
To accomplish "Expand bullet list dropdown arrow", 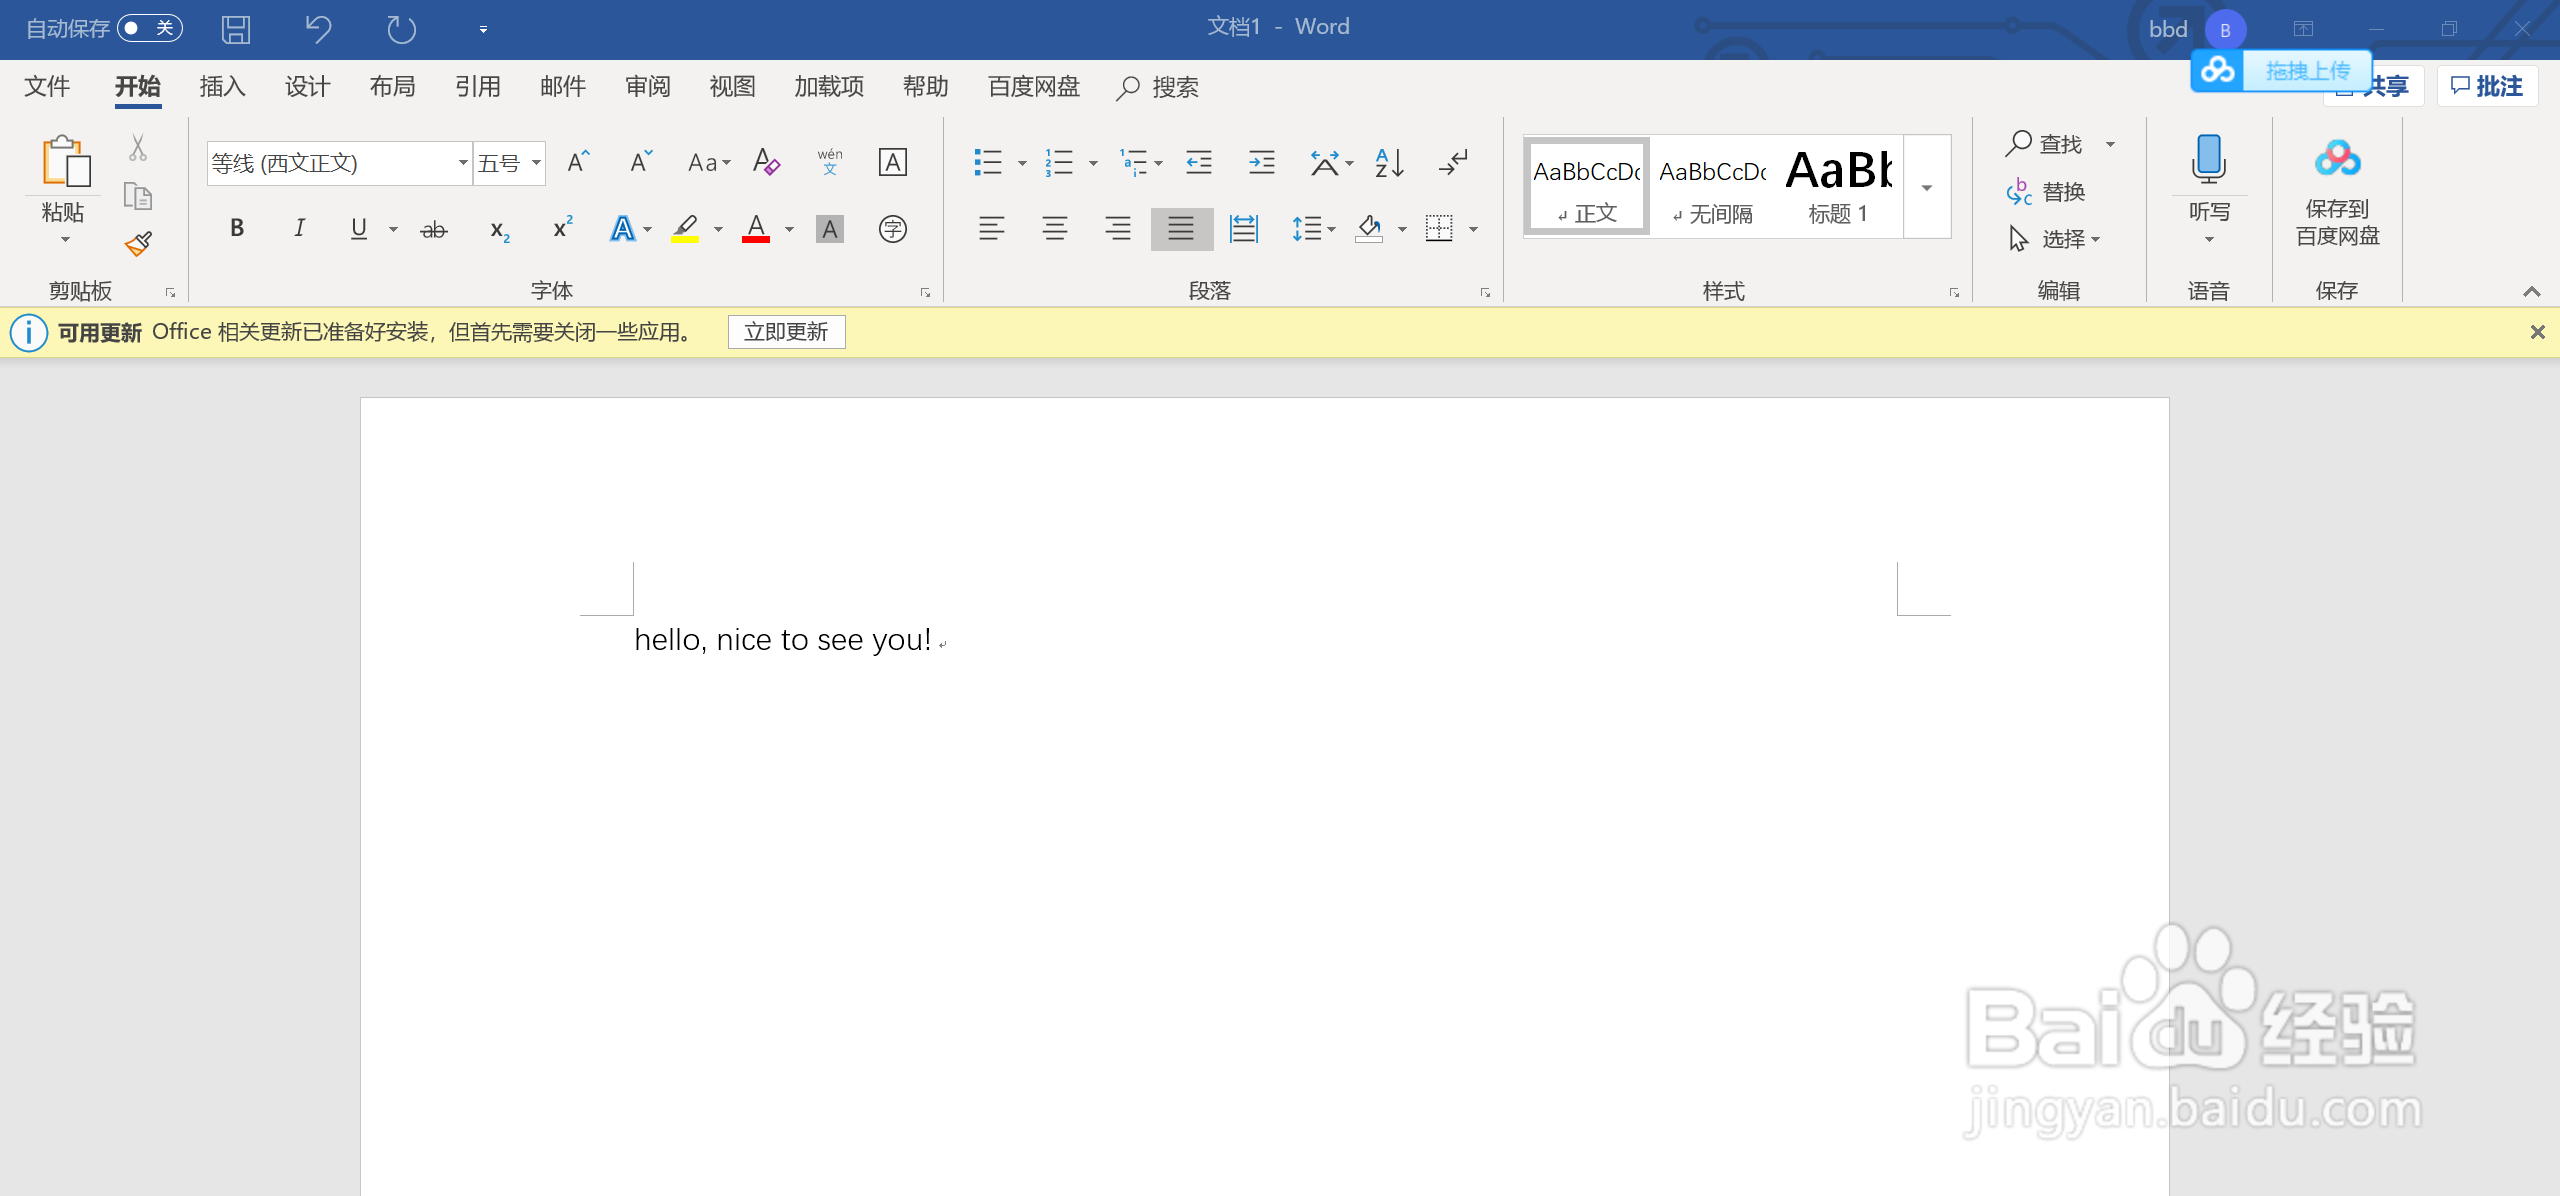I will [x=1022, y=163].
